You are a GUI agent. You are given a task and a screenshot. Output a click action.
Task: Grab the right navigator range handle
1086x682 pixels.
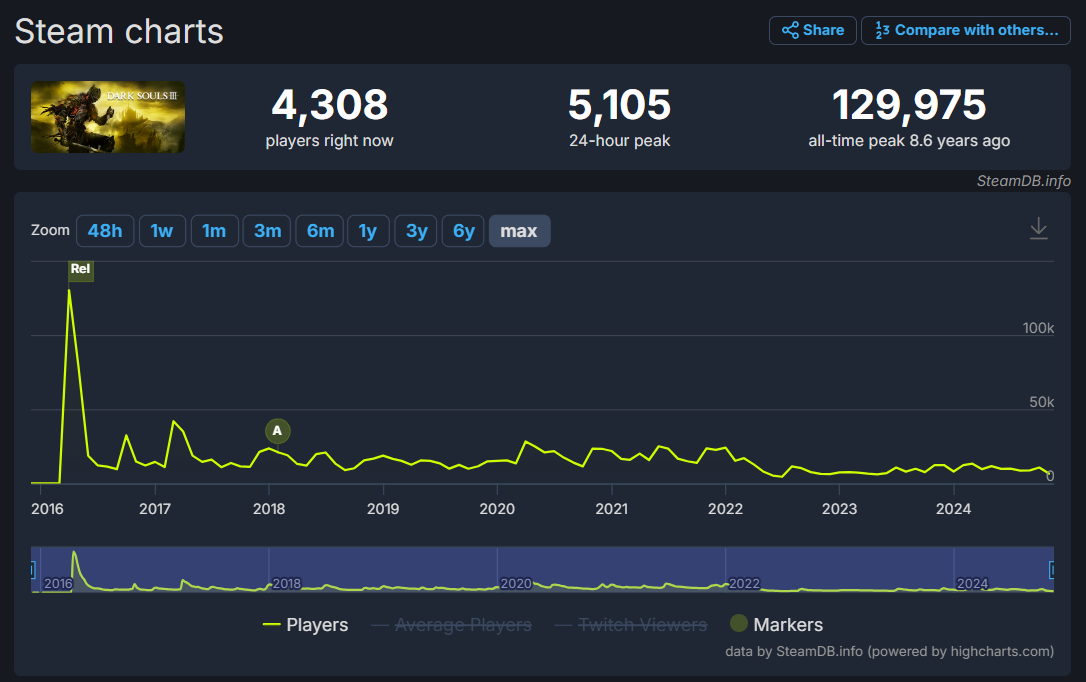[x=1052, y=570]
